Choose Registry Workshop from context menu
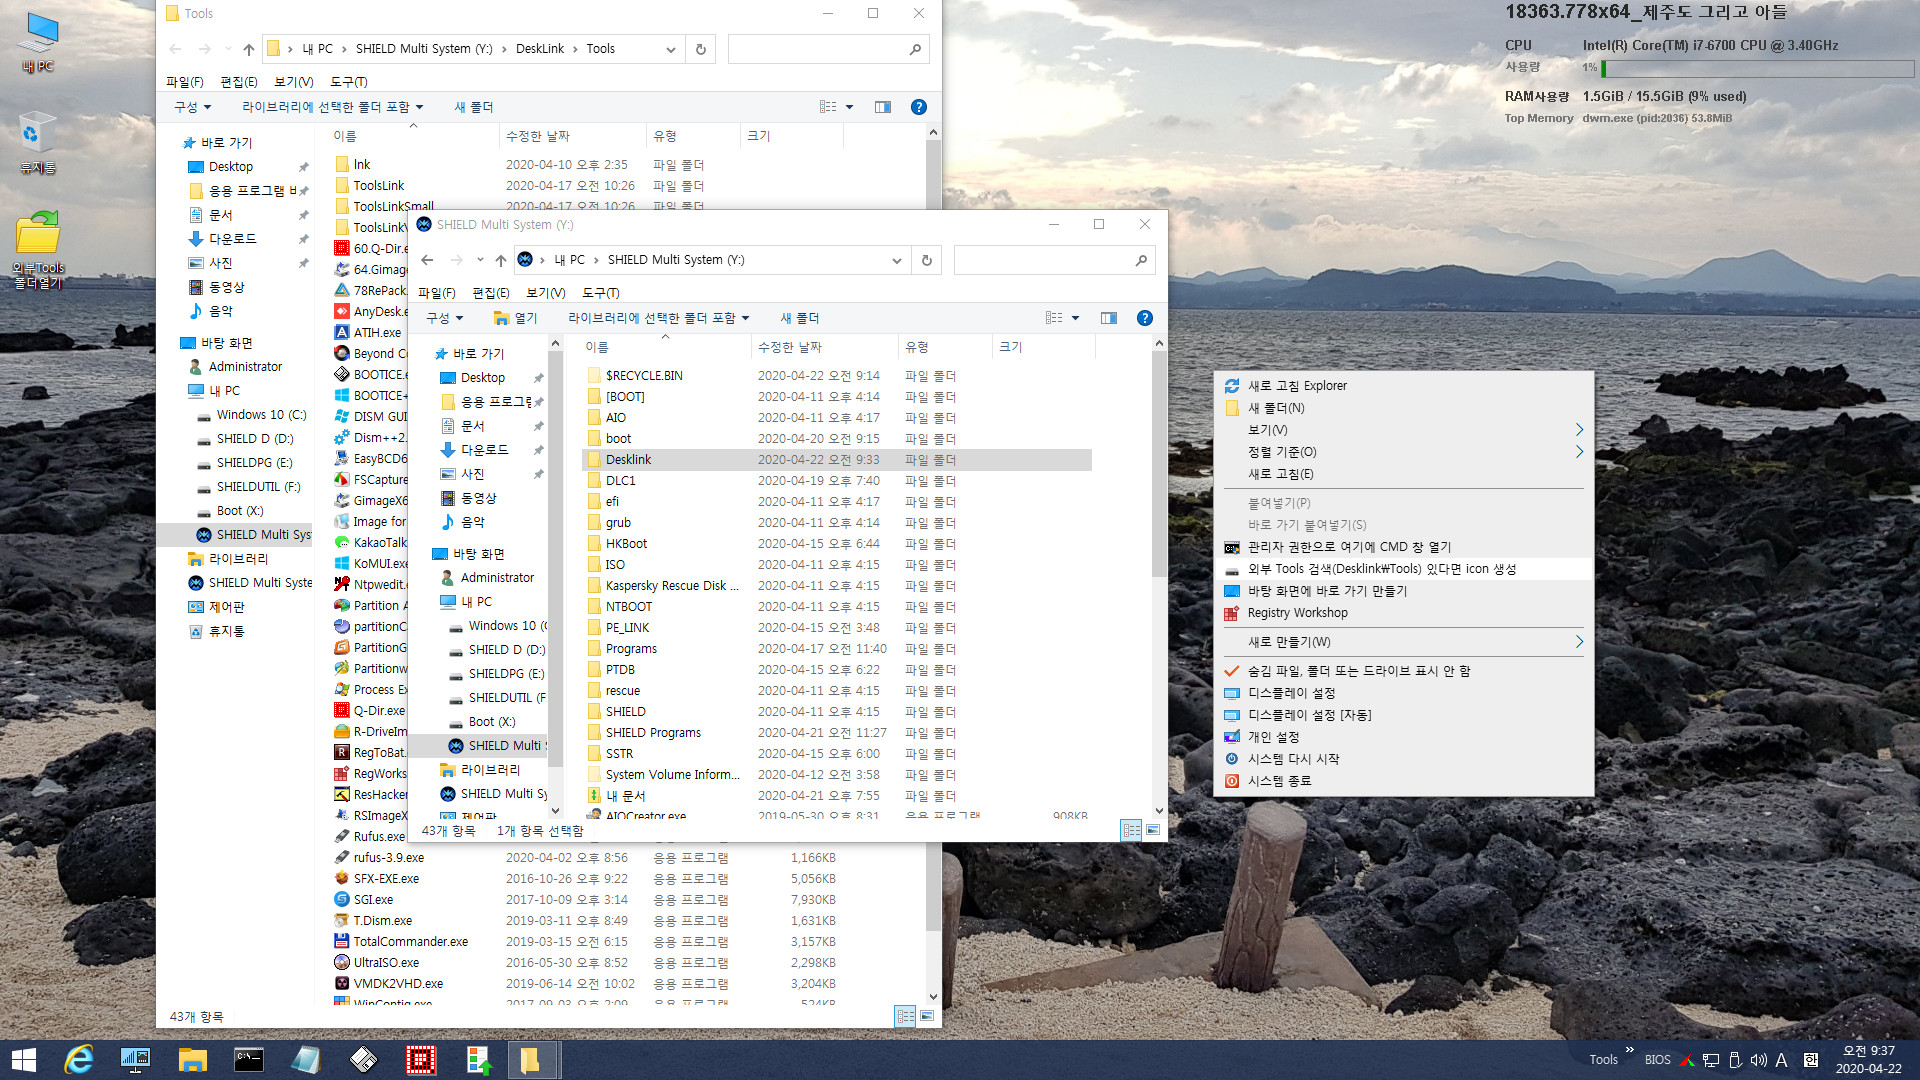The image size is (1920, 1080). point(1403,613)
